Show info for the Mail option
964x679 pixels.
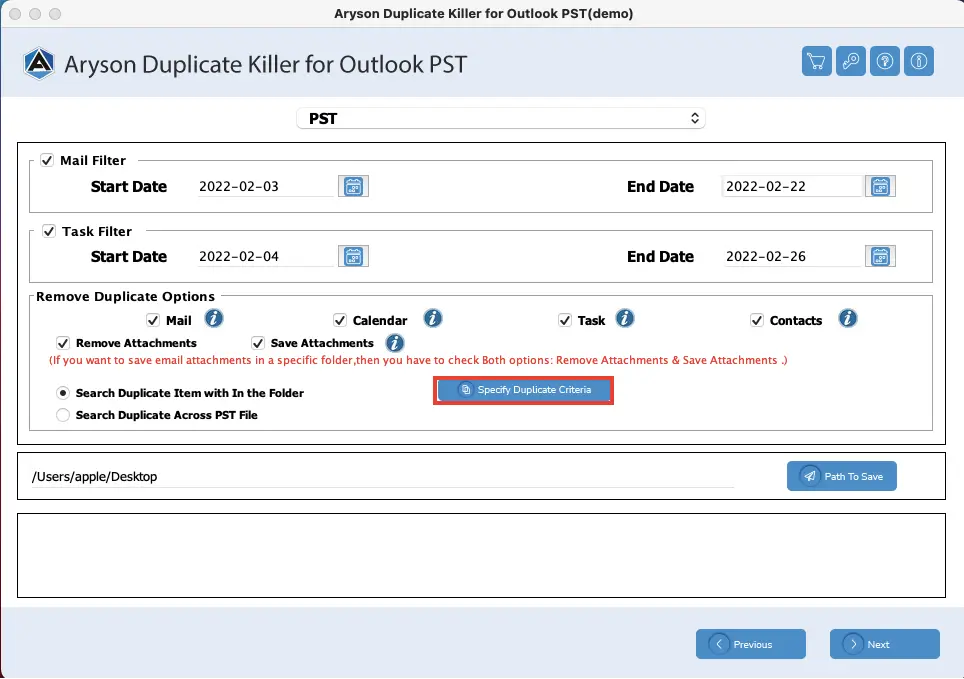(213, 319)
